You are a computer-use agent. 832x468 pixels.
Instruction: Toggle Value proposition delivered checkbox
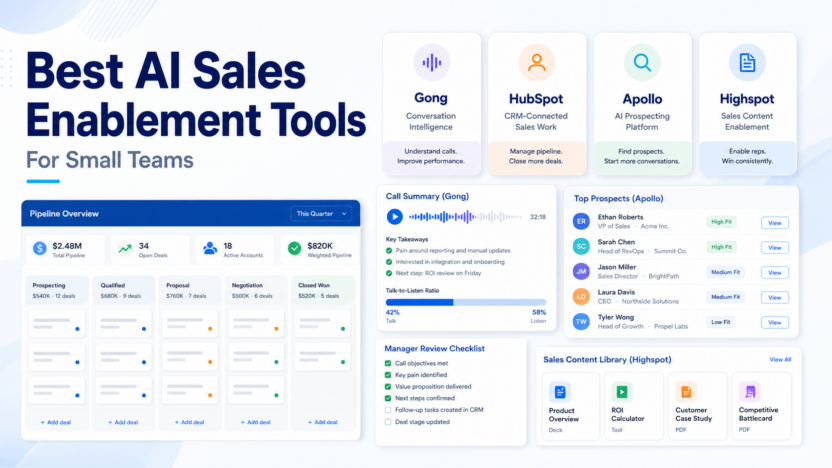tap(388, 387)
